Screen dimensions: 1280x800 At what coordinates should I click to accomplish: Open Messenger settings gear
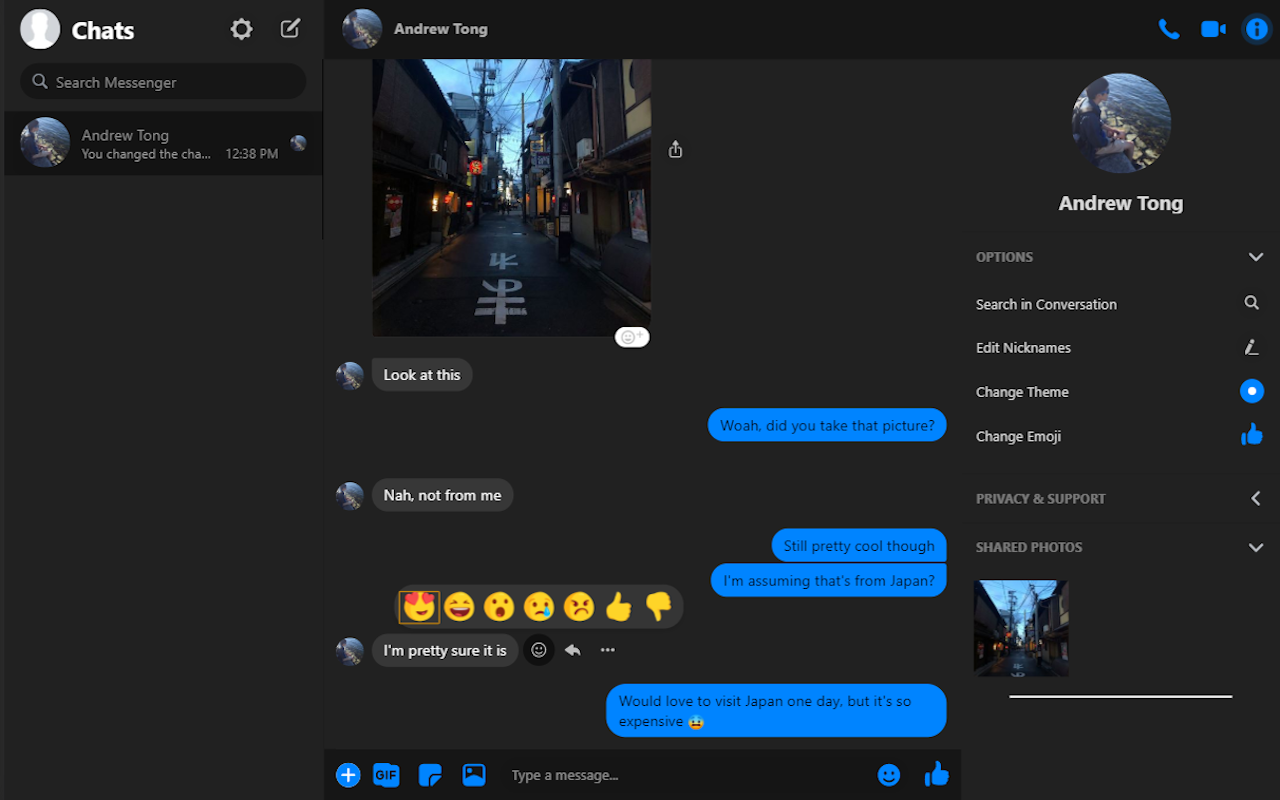click(241, 29)
